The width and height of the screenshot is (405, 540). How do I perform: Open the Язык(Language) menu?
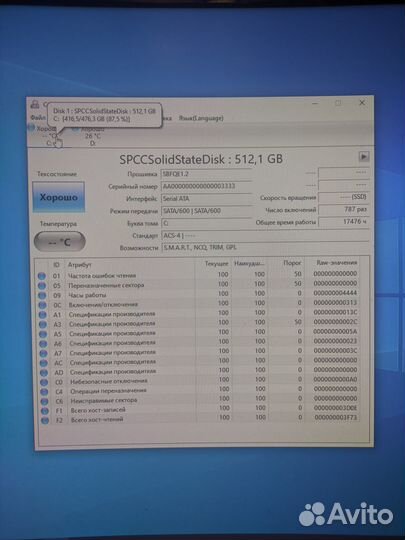point(201,118)
